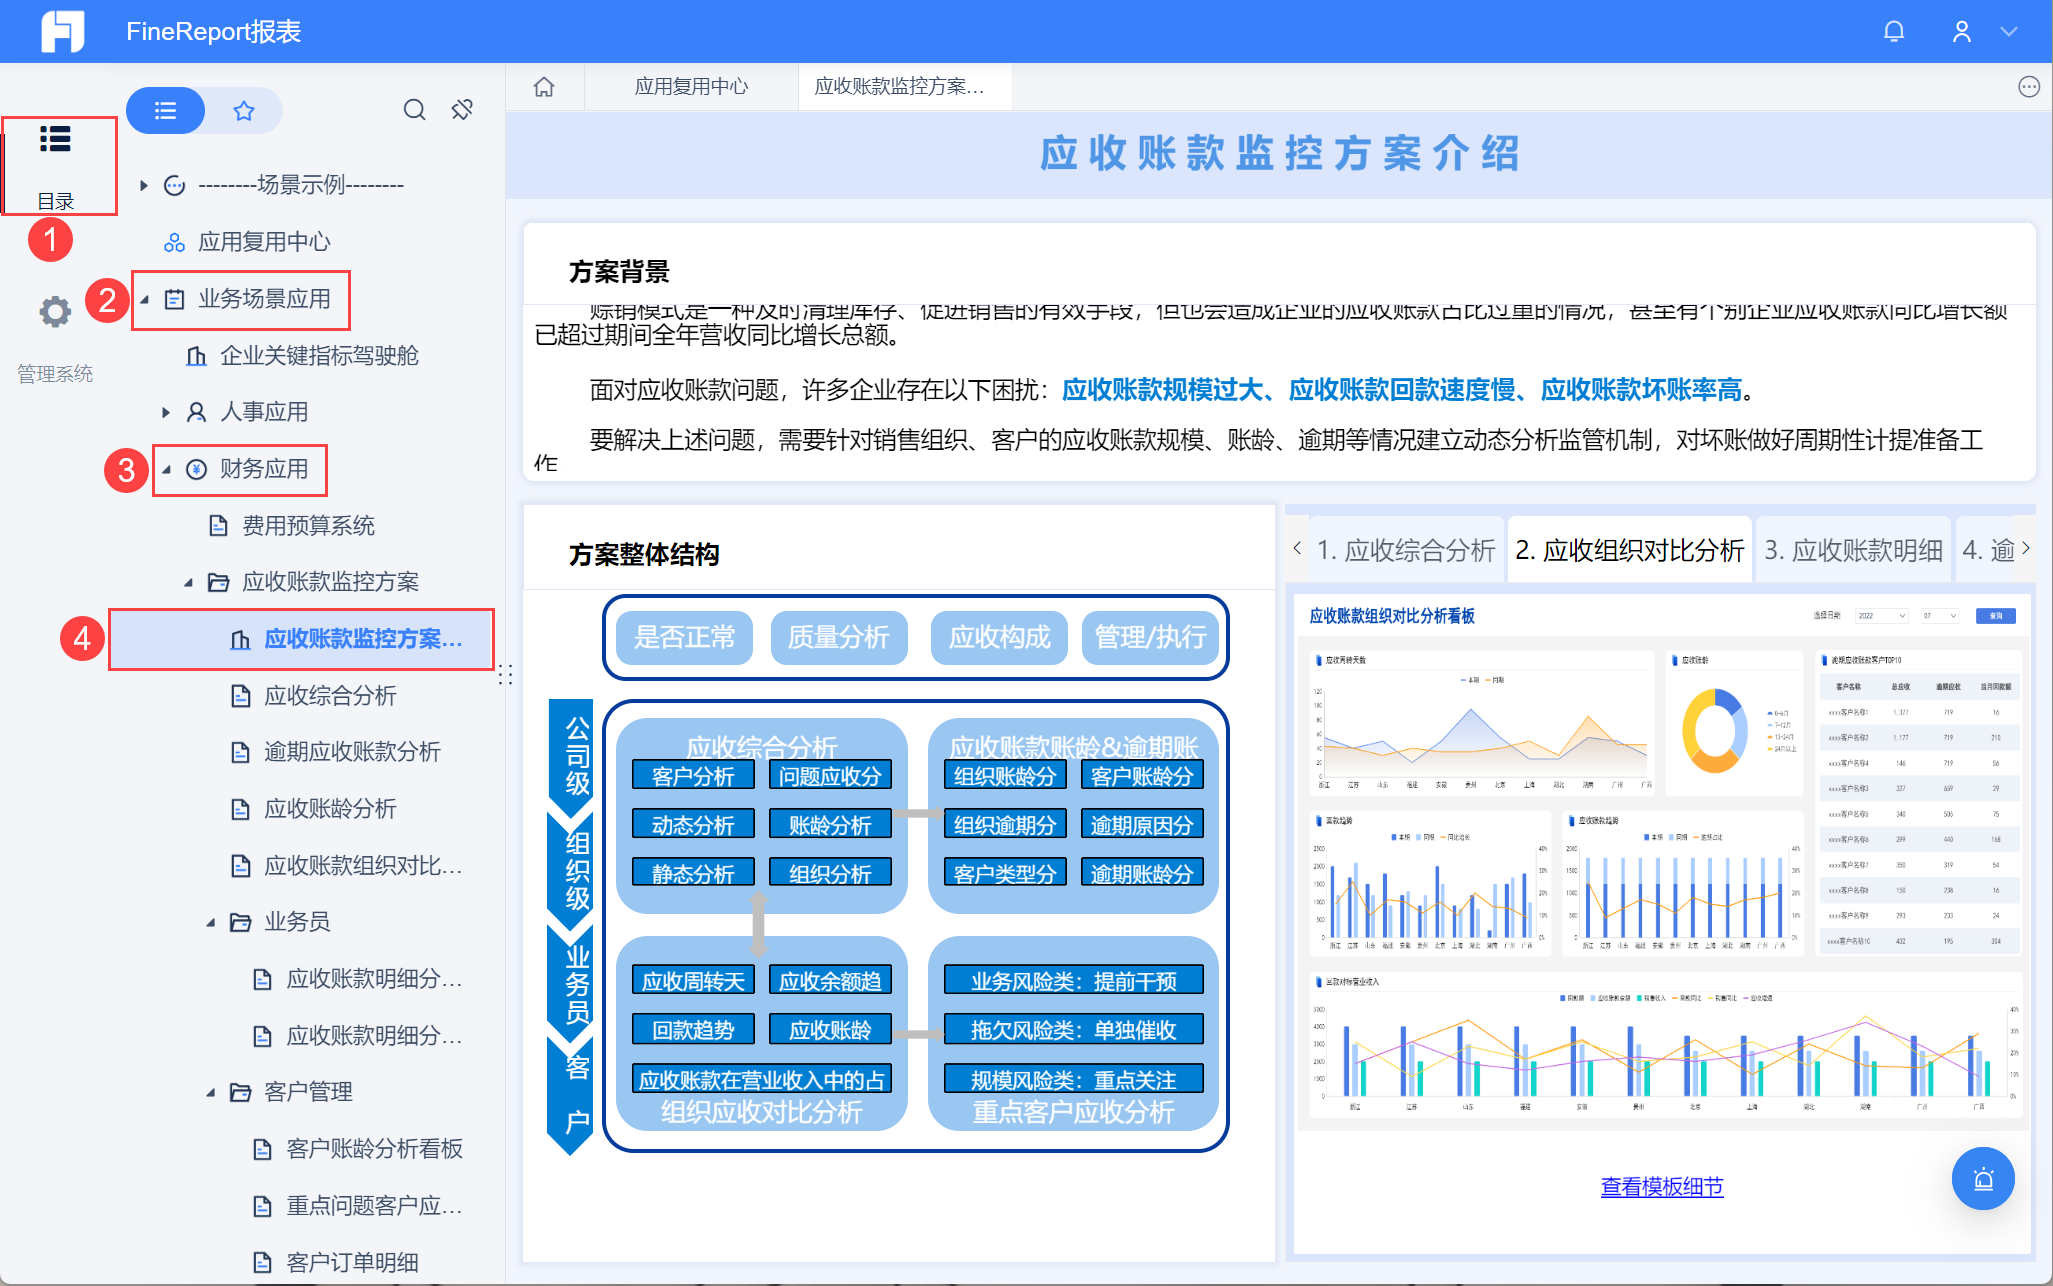2053x1286 pixels.
Task: Switch to the list view toggle
Action: tap(166, 110)
